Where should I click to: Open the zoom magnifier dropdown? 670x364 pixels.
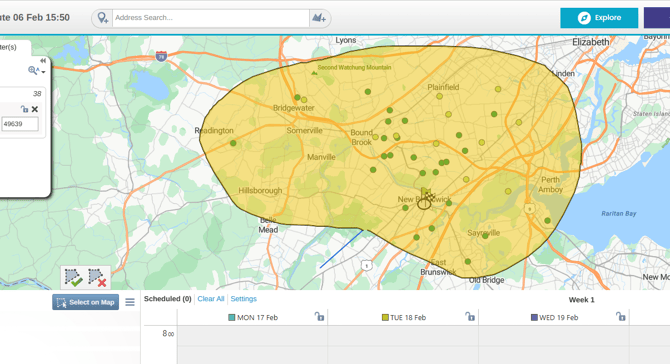pyautogui.click(x=36, y=70)
